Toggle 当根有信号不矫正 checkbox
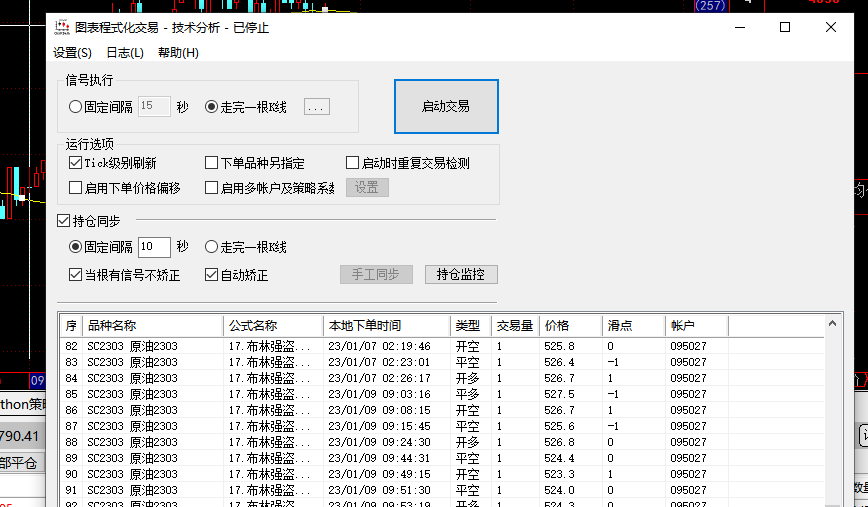Image resolution: width=868 pixels, height=507 pixels. 75,275
